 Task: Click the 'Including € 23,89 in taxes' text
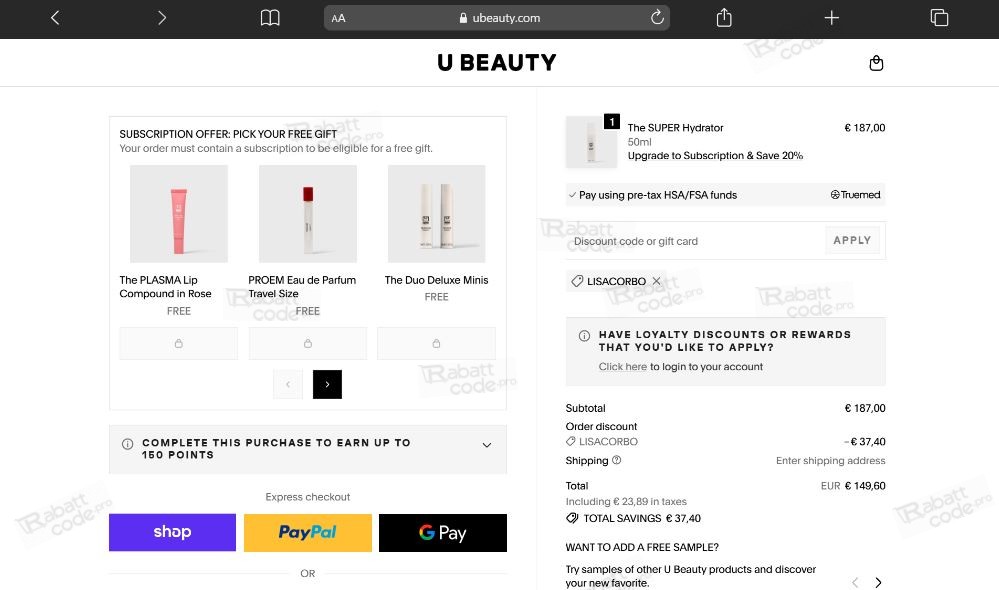[626, 501]
